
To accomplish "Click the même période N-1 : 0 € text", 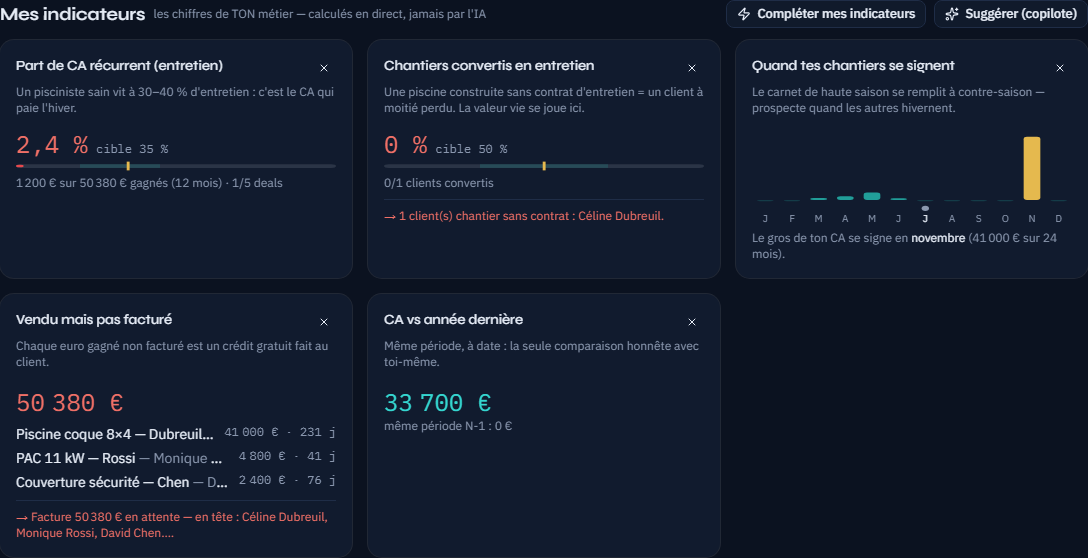I will [448, 426].
